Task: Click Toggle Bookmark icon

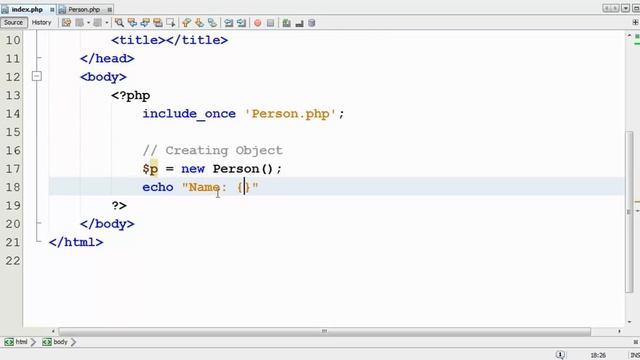Action: tap(212, 23)
